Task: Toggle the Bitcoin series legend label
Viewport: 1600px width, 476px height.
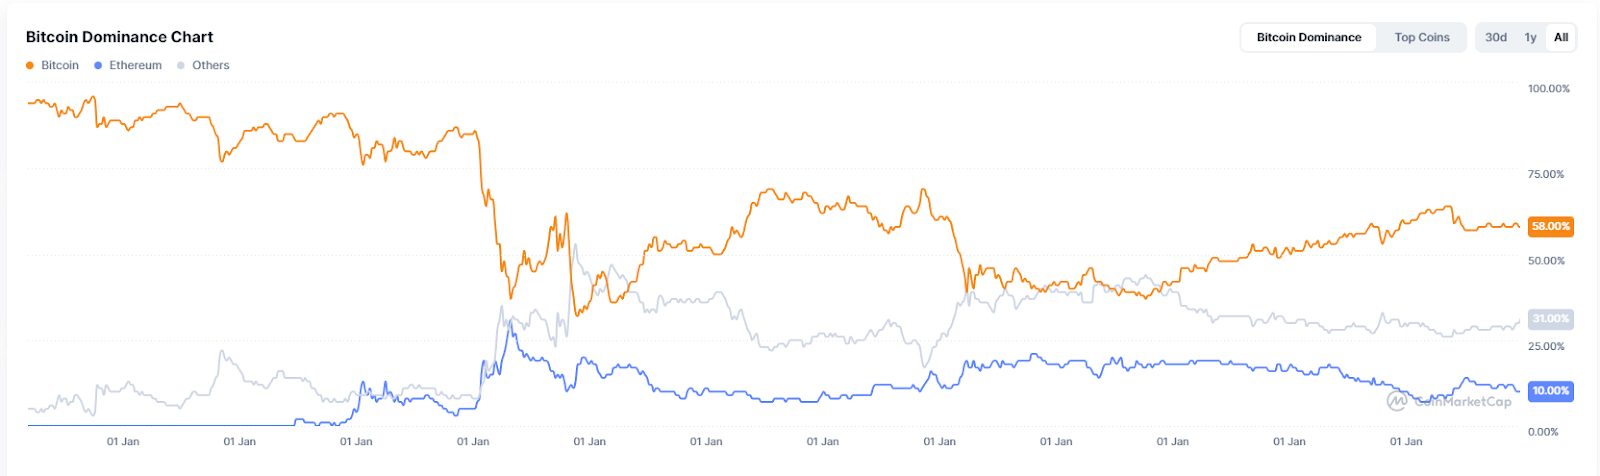Action: 60,66
